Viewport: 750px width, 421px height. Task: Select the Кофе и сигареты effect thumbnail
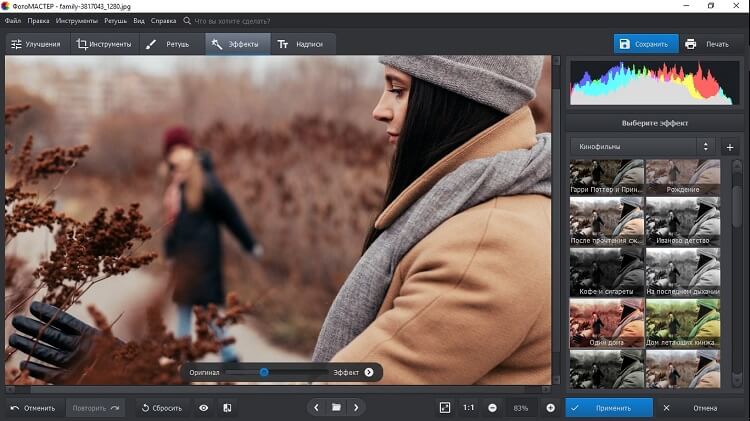click(606, 272)
